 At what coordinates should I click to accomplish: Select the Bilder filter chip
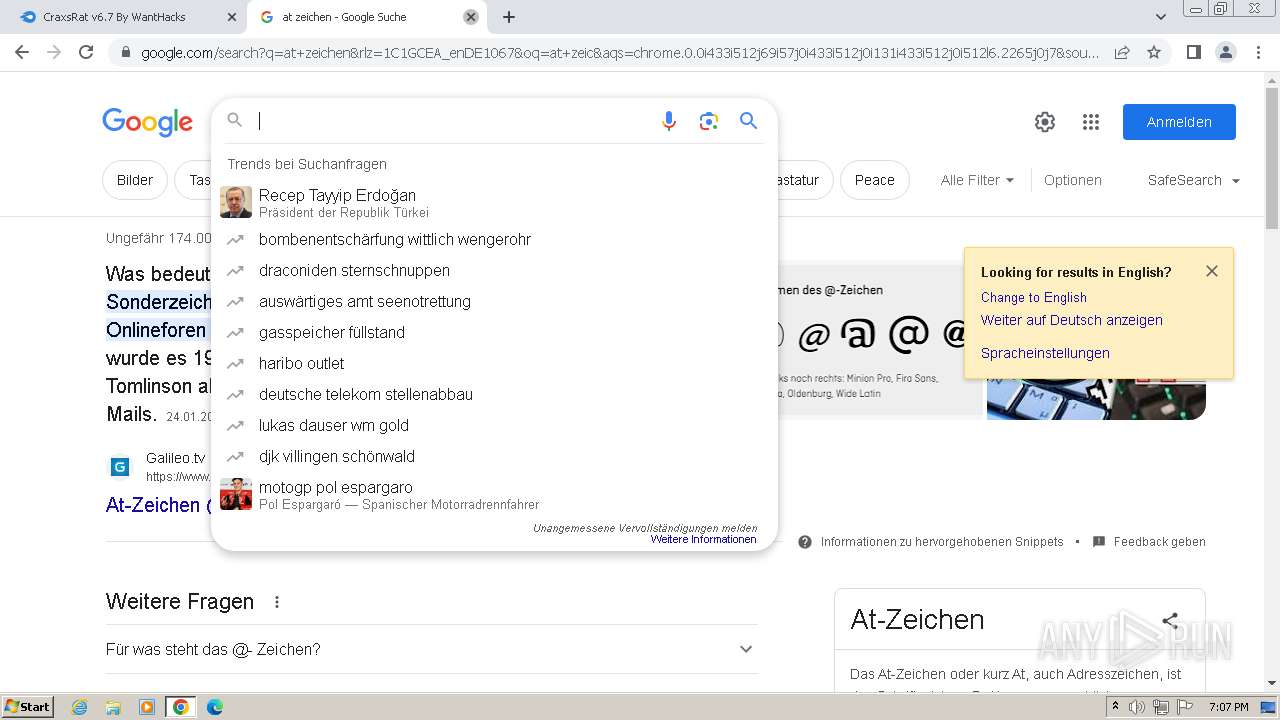point(135,180)
